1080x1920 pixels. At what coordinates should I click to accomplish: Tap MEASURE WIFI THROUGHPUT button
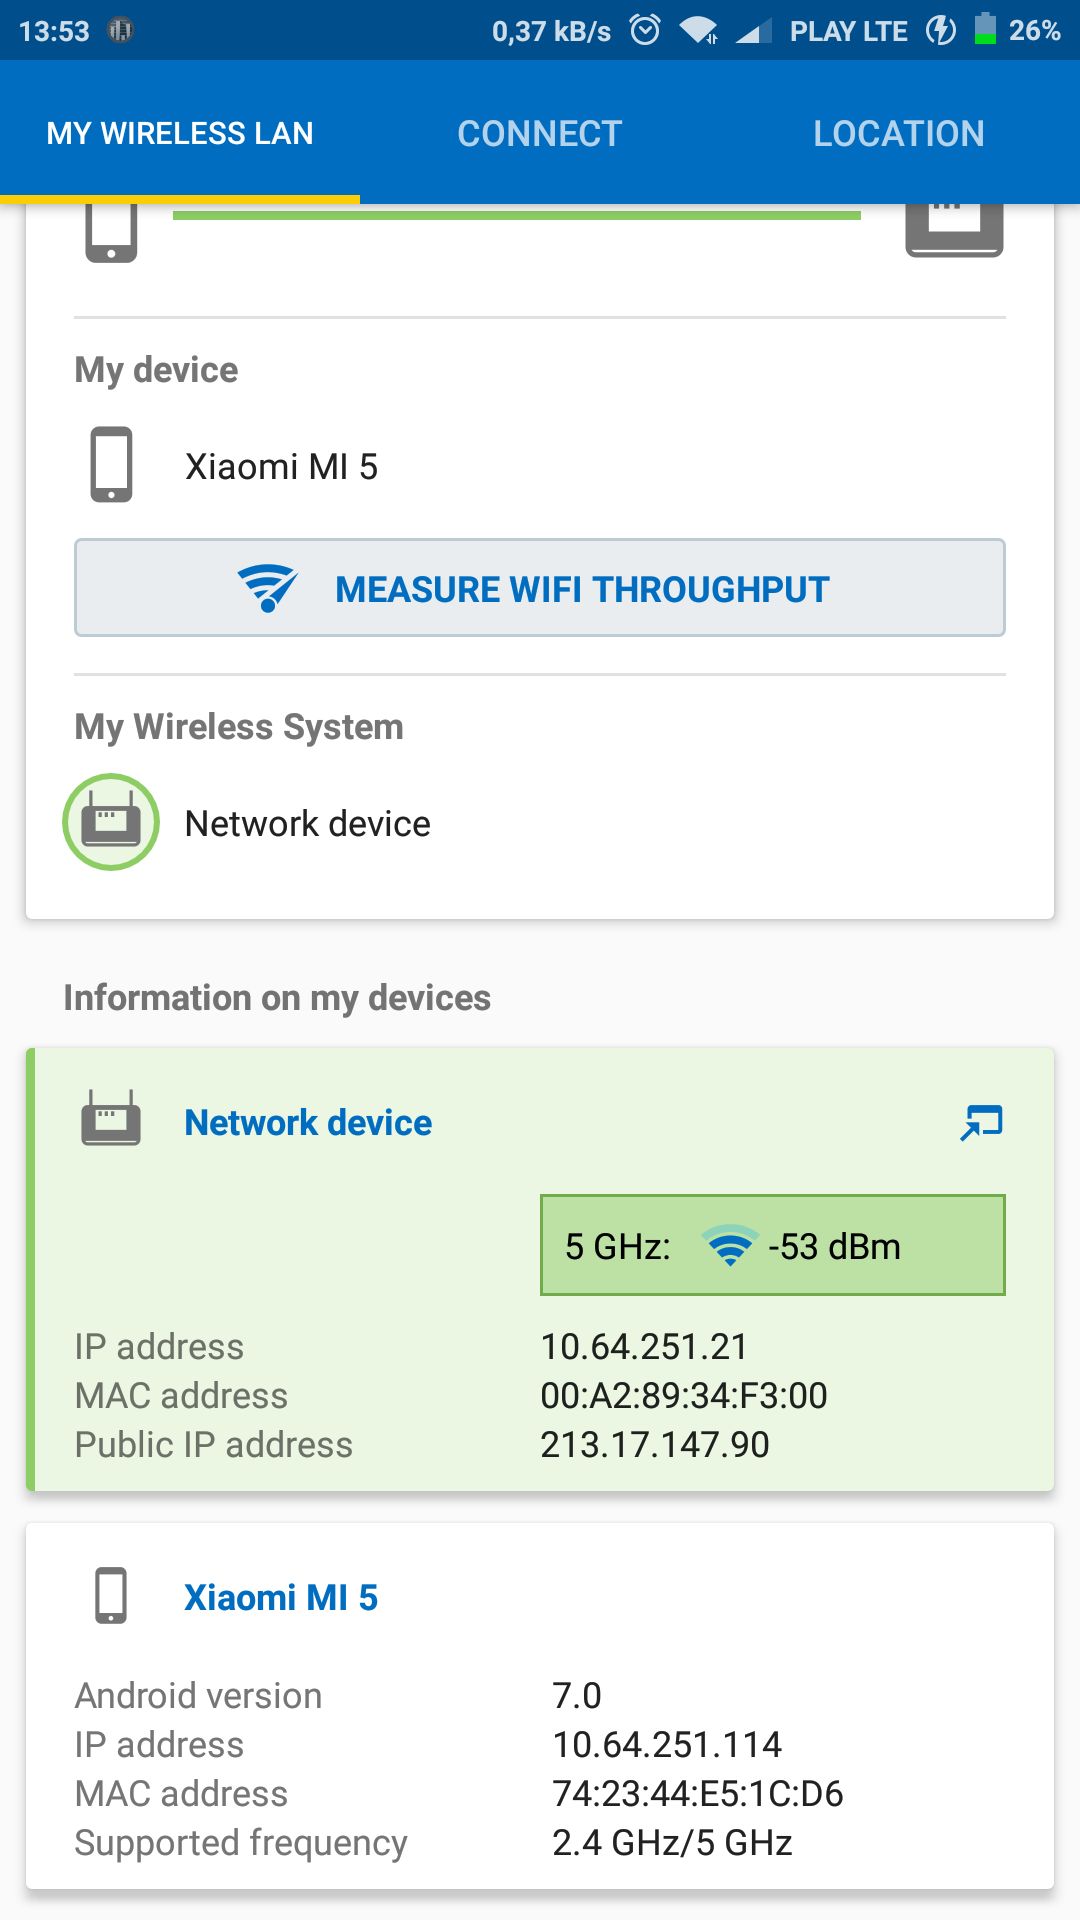[540, 588]
